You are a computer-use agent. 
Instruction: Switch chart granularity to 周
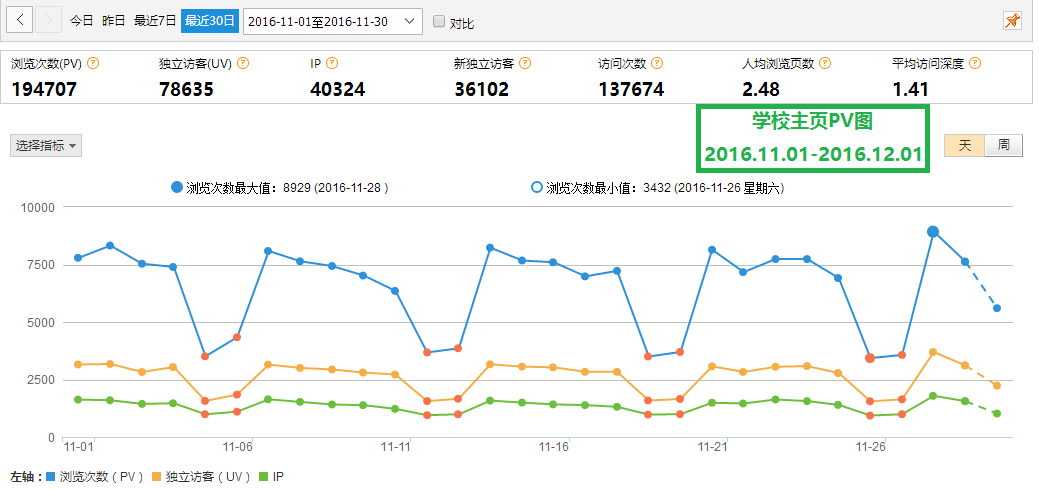(x=1003, y=145)
